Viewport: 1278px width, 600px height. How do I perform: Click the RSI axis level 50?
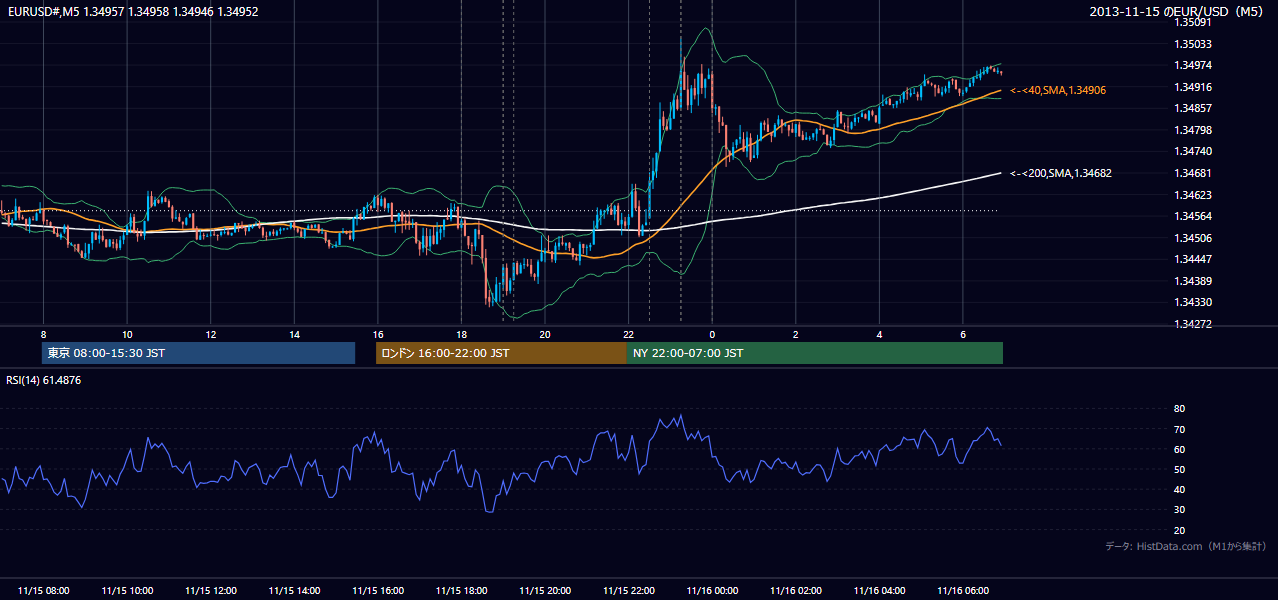1179,469
